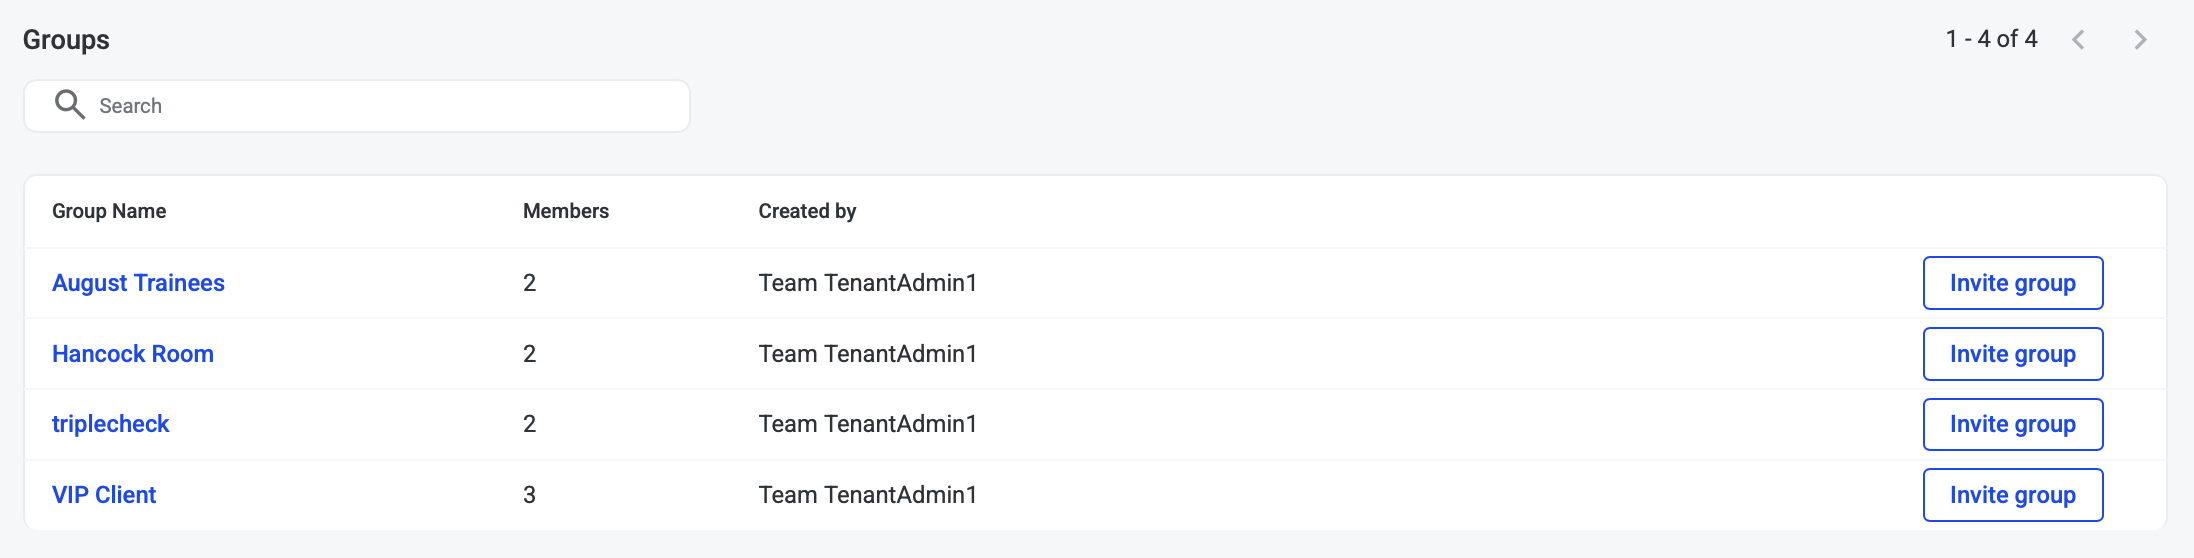The image size is (2194, 558).
Task: Go to next page of groups
Action: 2140,40
